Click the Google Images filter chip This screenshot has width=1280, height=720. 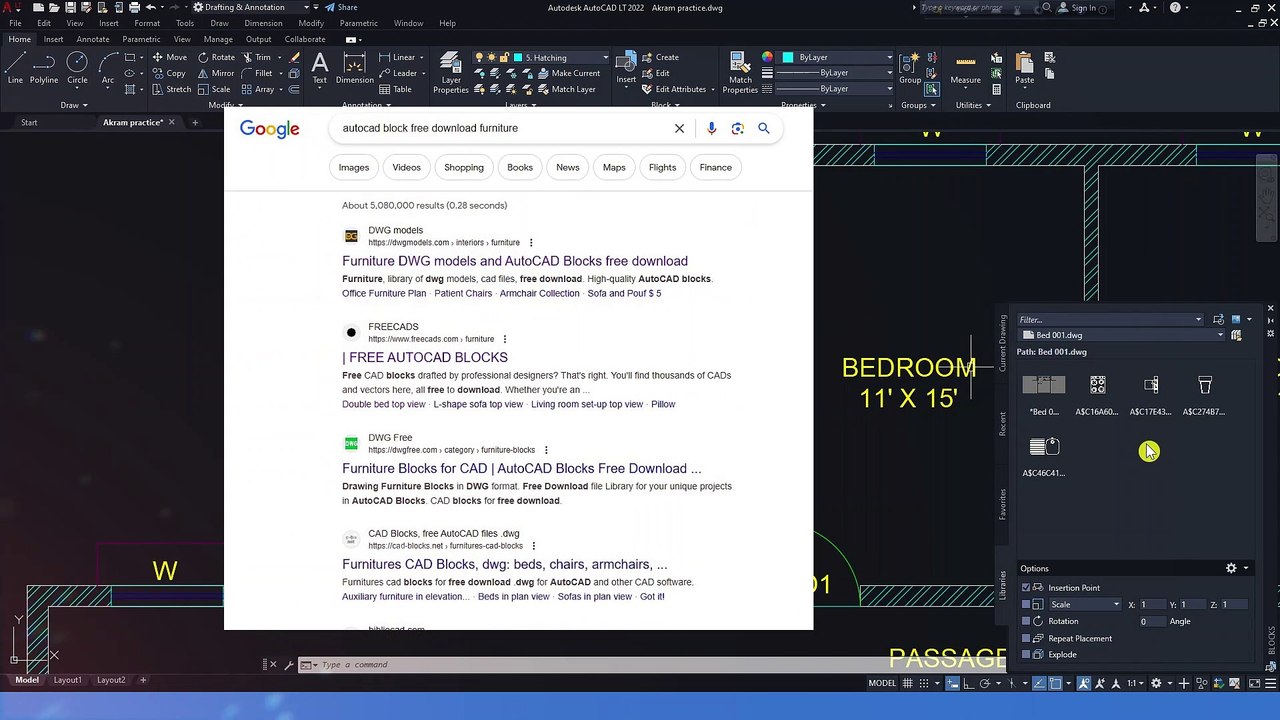(354, 167)
